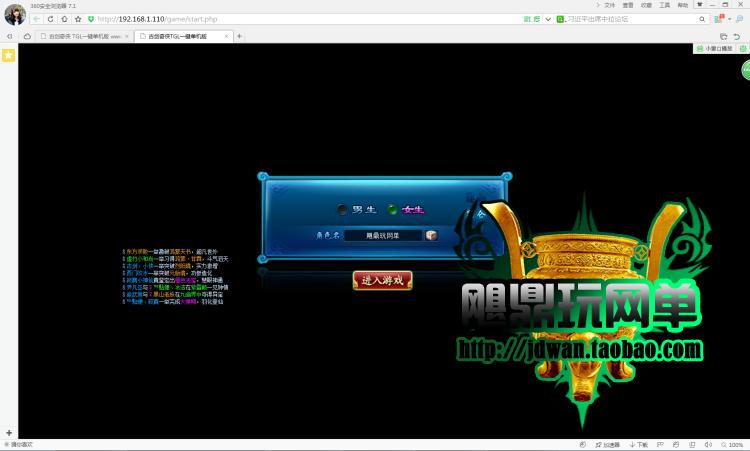
Task: Click the home page icon
Action: pyautogui.click(x=64, y=19)
